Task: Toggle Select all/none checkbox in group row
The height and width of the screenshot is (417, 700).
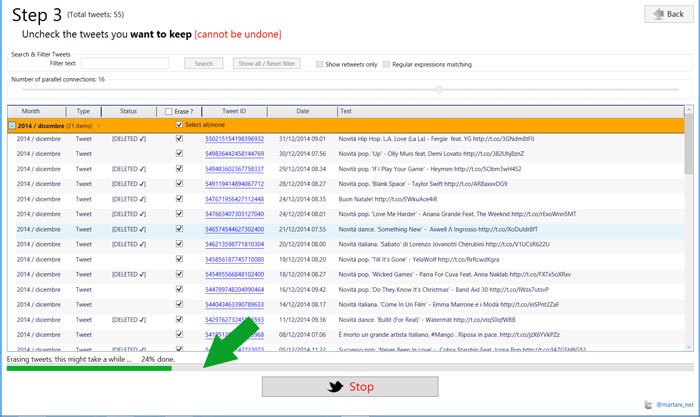Action: coord(179,125)
